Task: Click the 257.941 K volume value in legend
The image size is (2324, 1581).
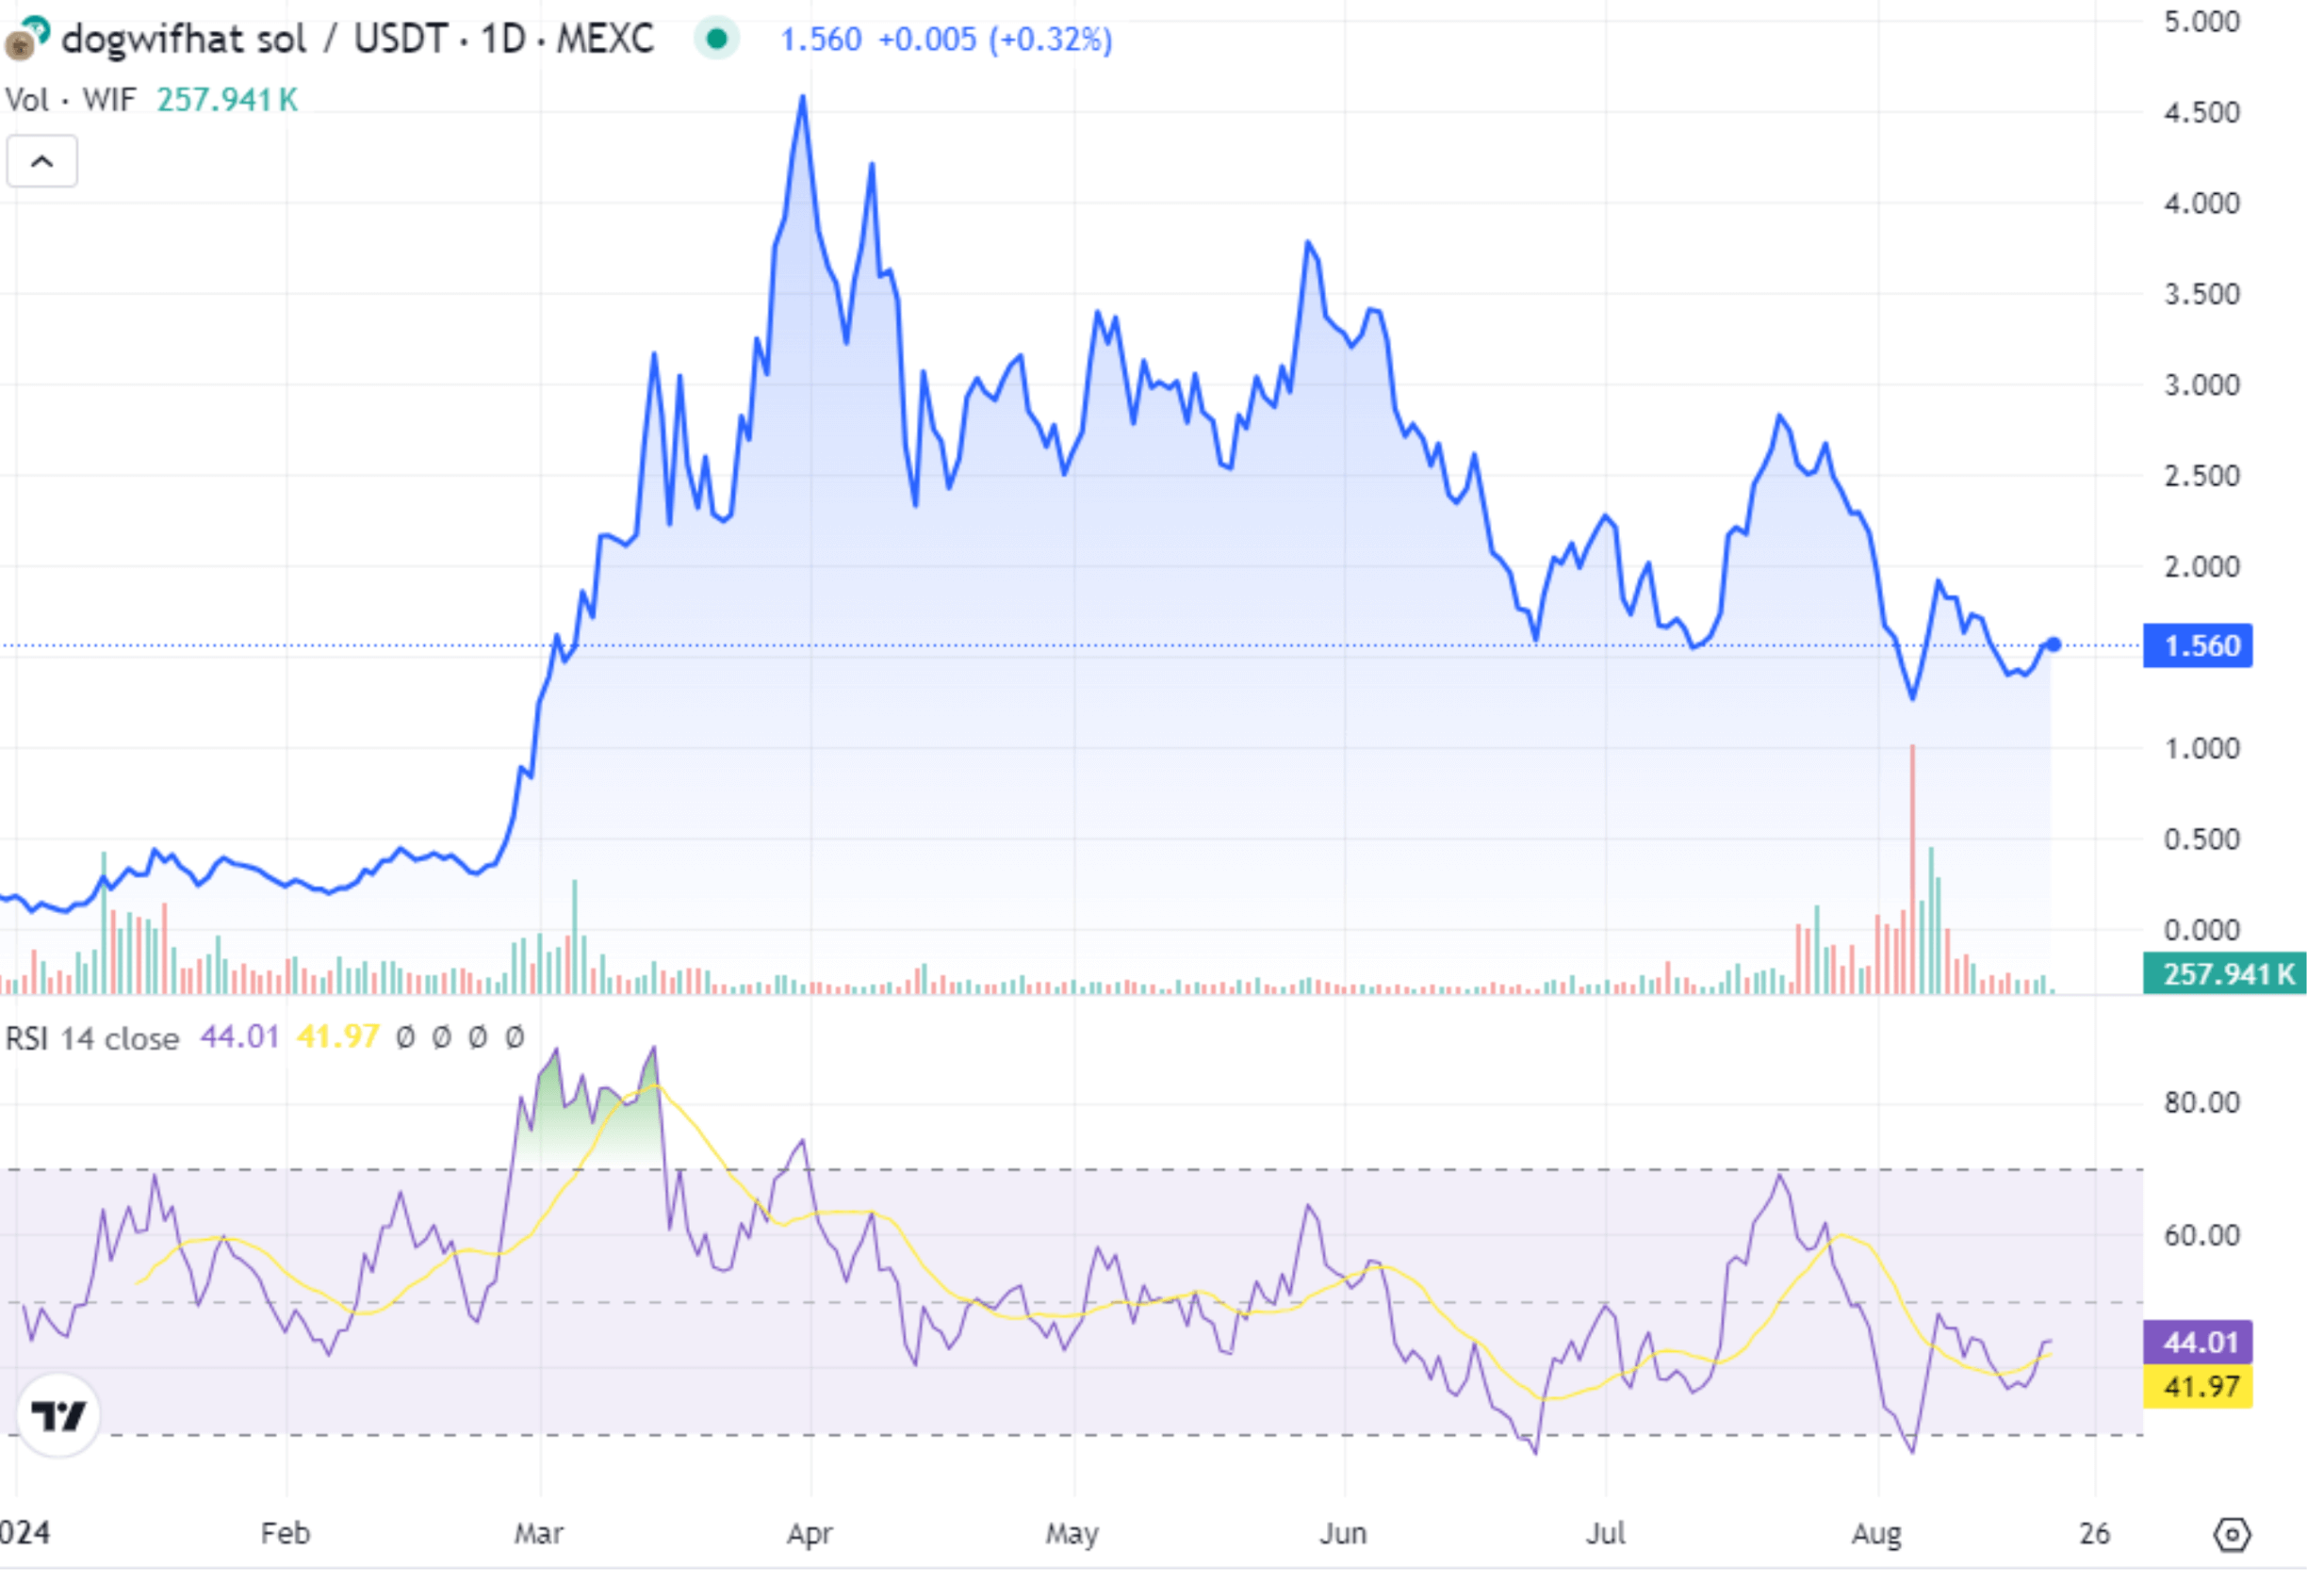Action: pyautogui.click(x=227, y=100)
